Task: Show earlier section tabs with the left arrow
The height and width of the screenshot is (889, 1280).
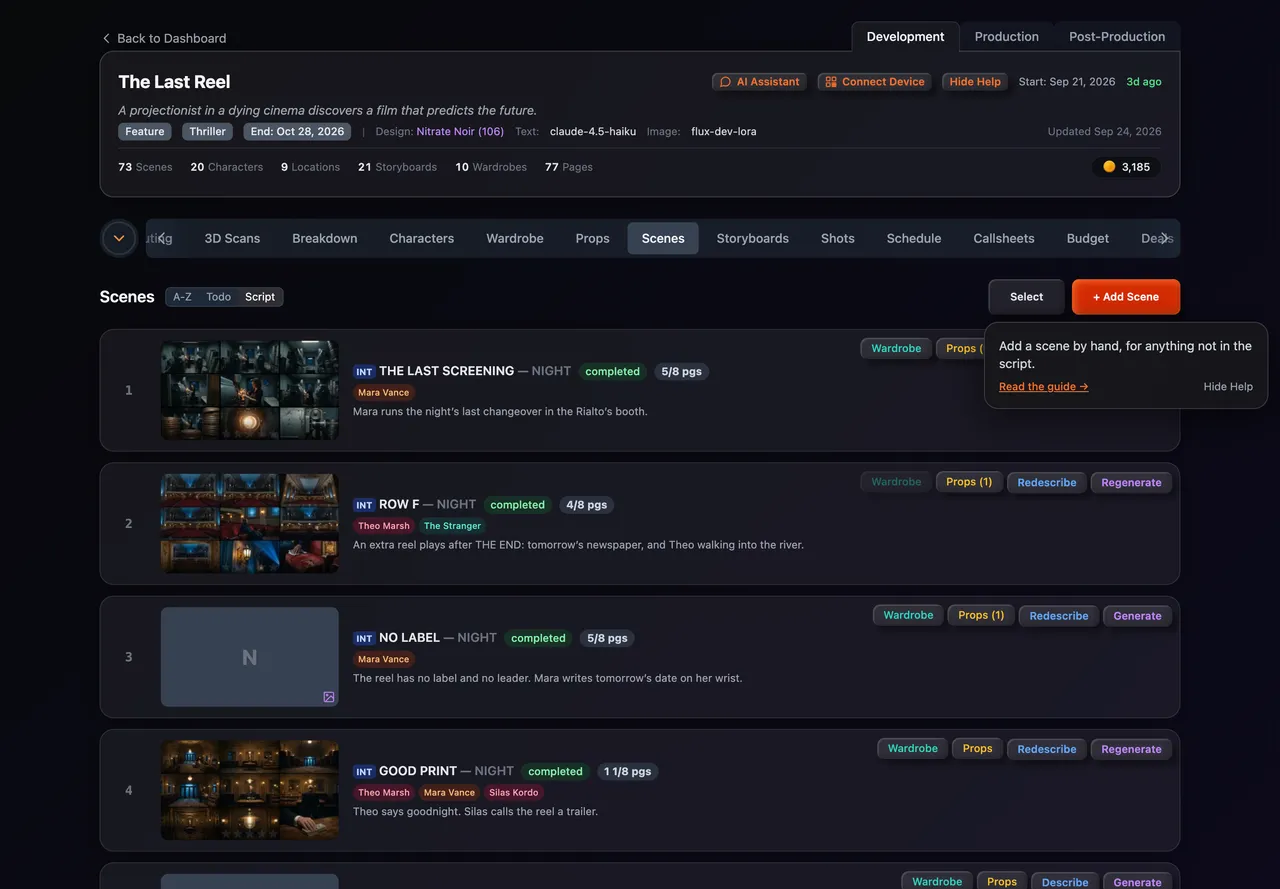Action: pos(162,238)
